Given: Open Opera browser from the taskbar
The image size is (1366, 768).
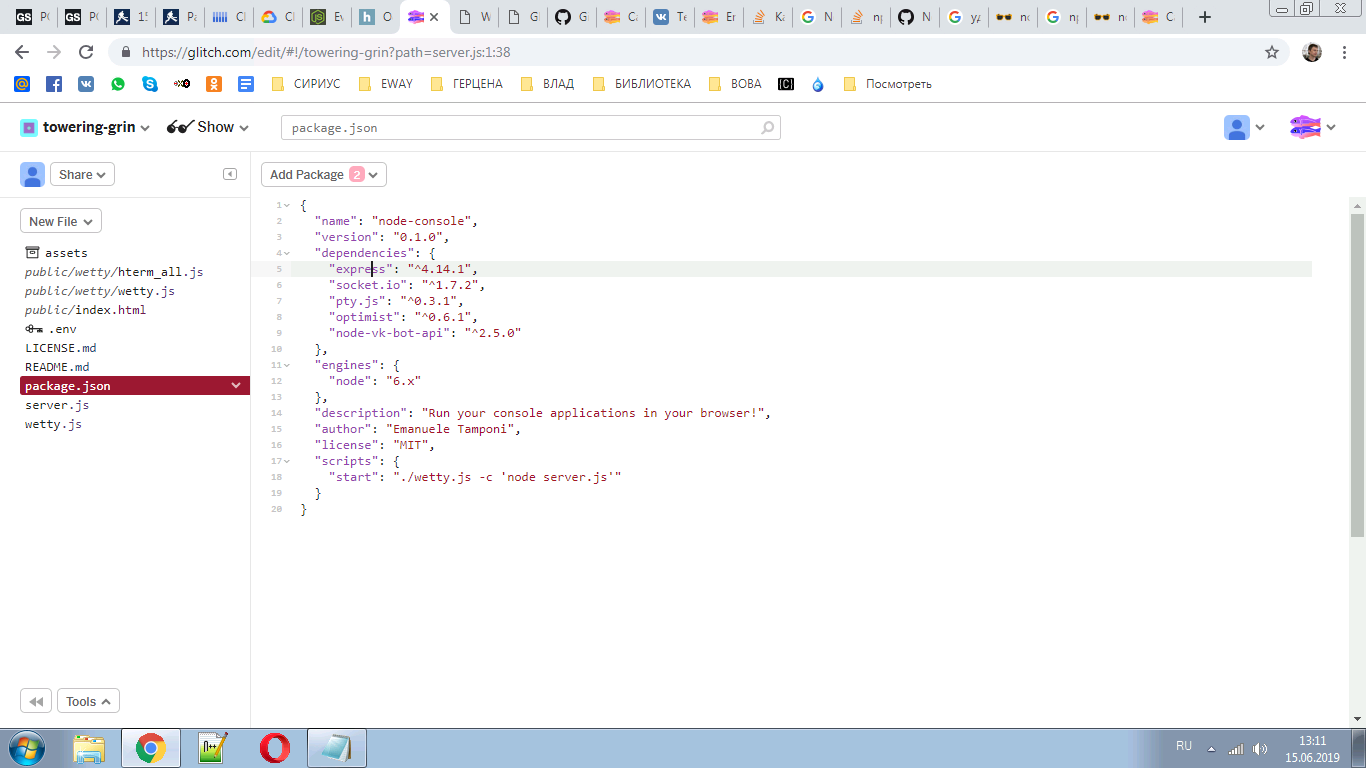Looking at the screenshot, I should pos(275,747).
